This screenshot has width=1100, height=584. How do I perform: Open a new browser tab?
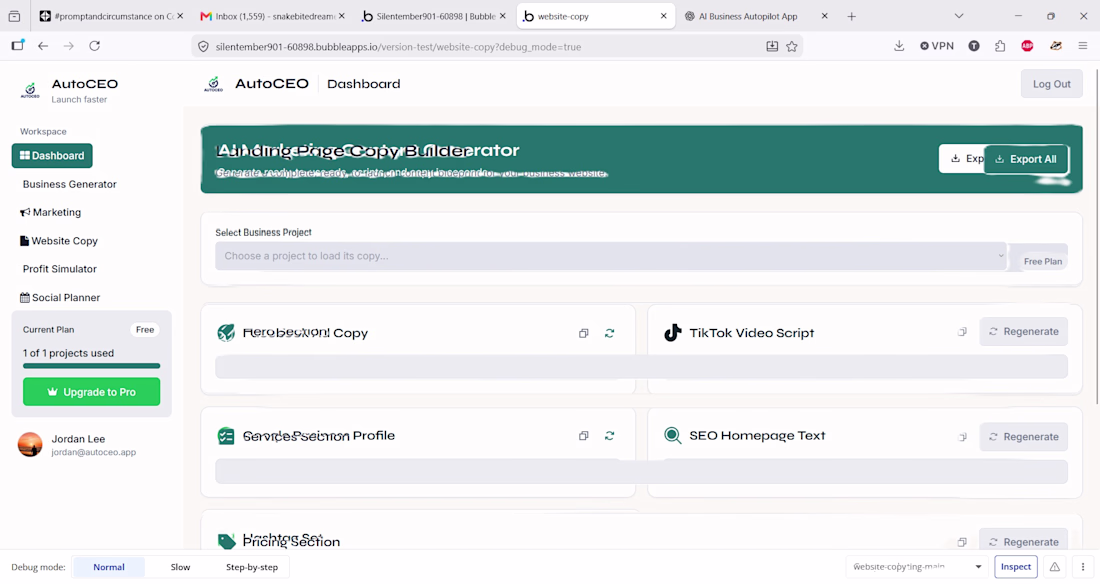[852, 16]
